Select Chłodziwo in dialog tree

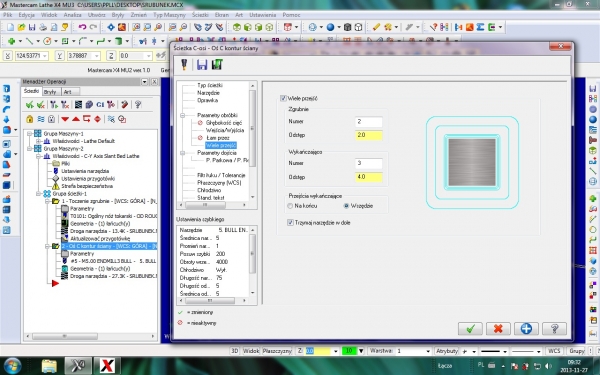[x=209, y=190]
